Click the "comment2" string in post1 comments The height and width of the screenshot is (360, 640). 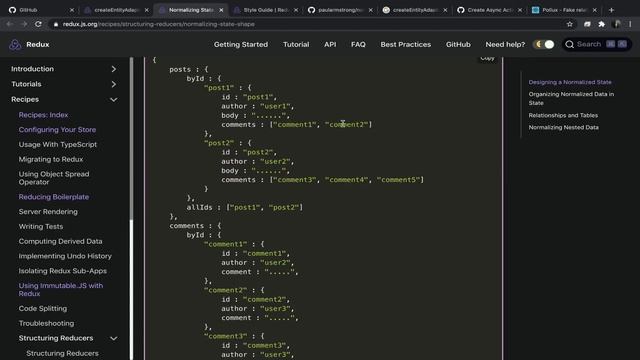pos(347,124)
